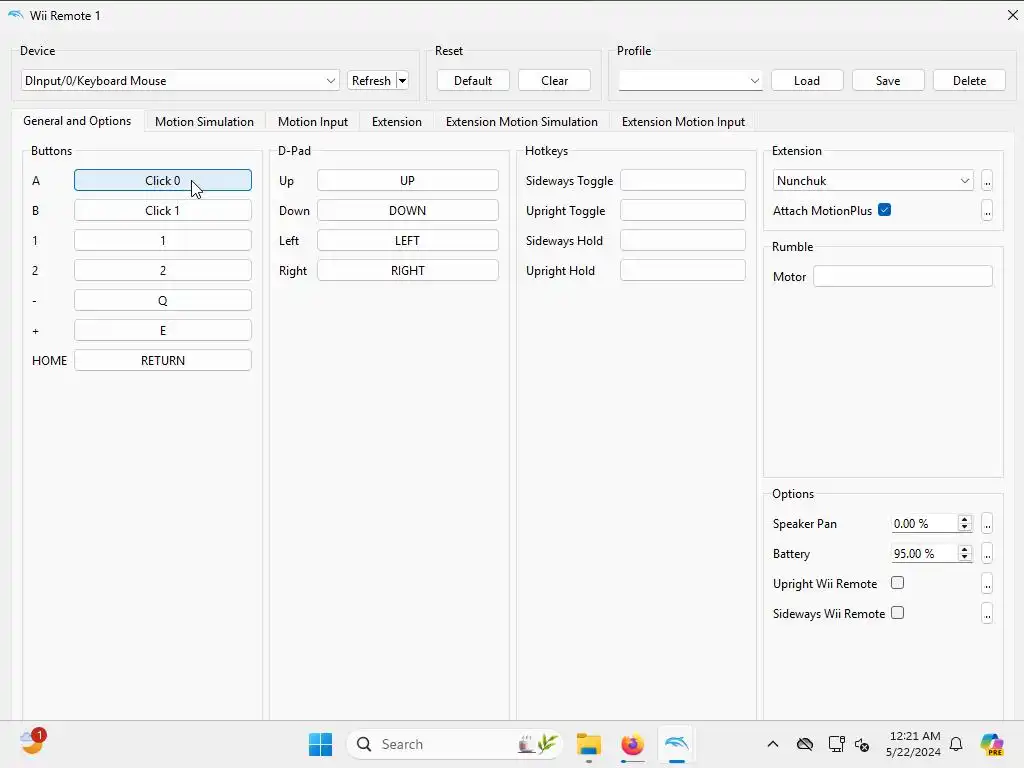Open Extension Motion Input tab
Viewport: 1024px width, 768px height.
683,121
